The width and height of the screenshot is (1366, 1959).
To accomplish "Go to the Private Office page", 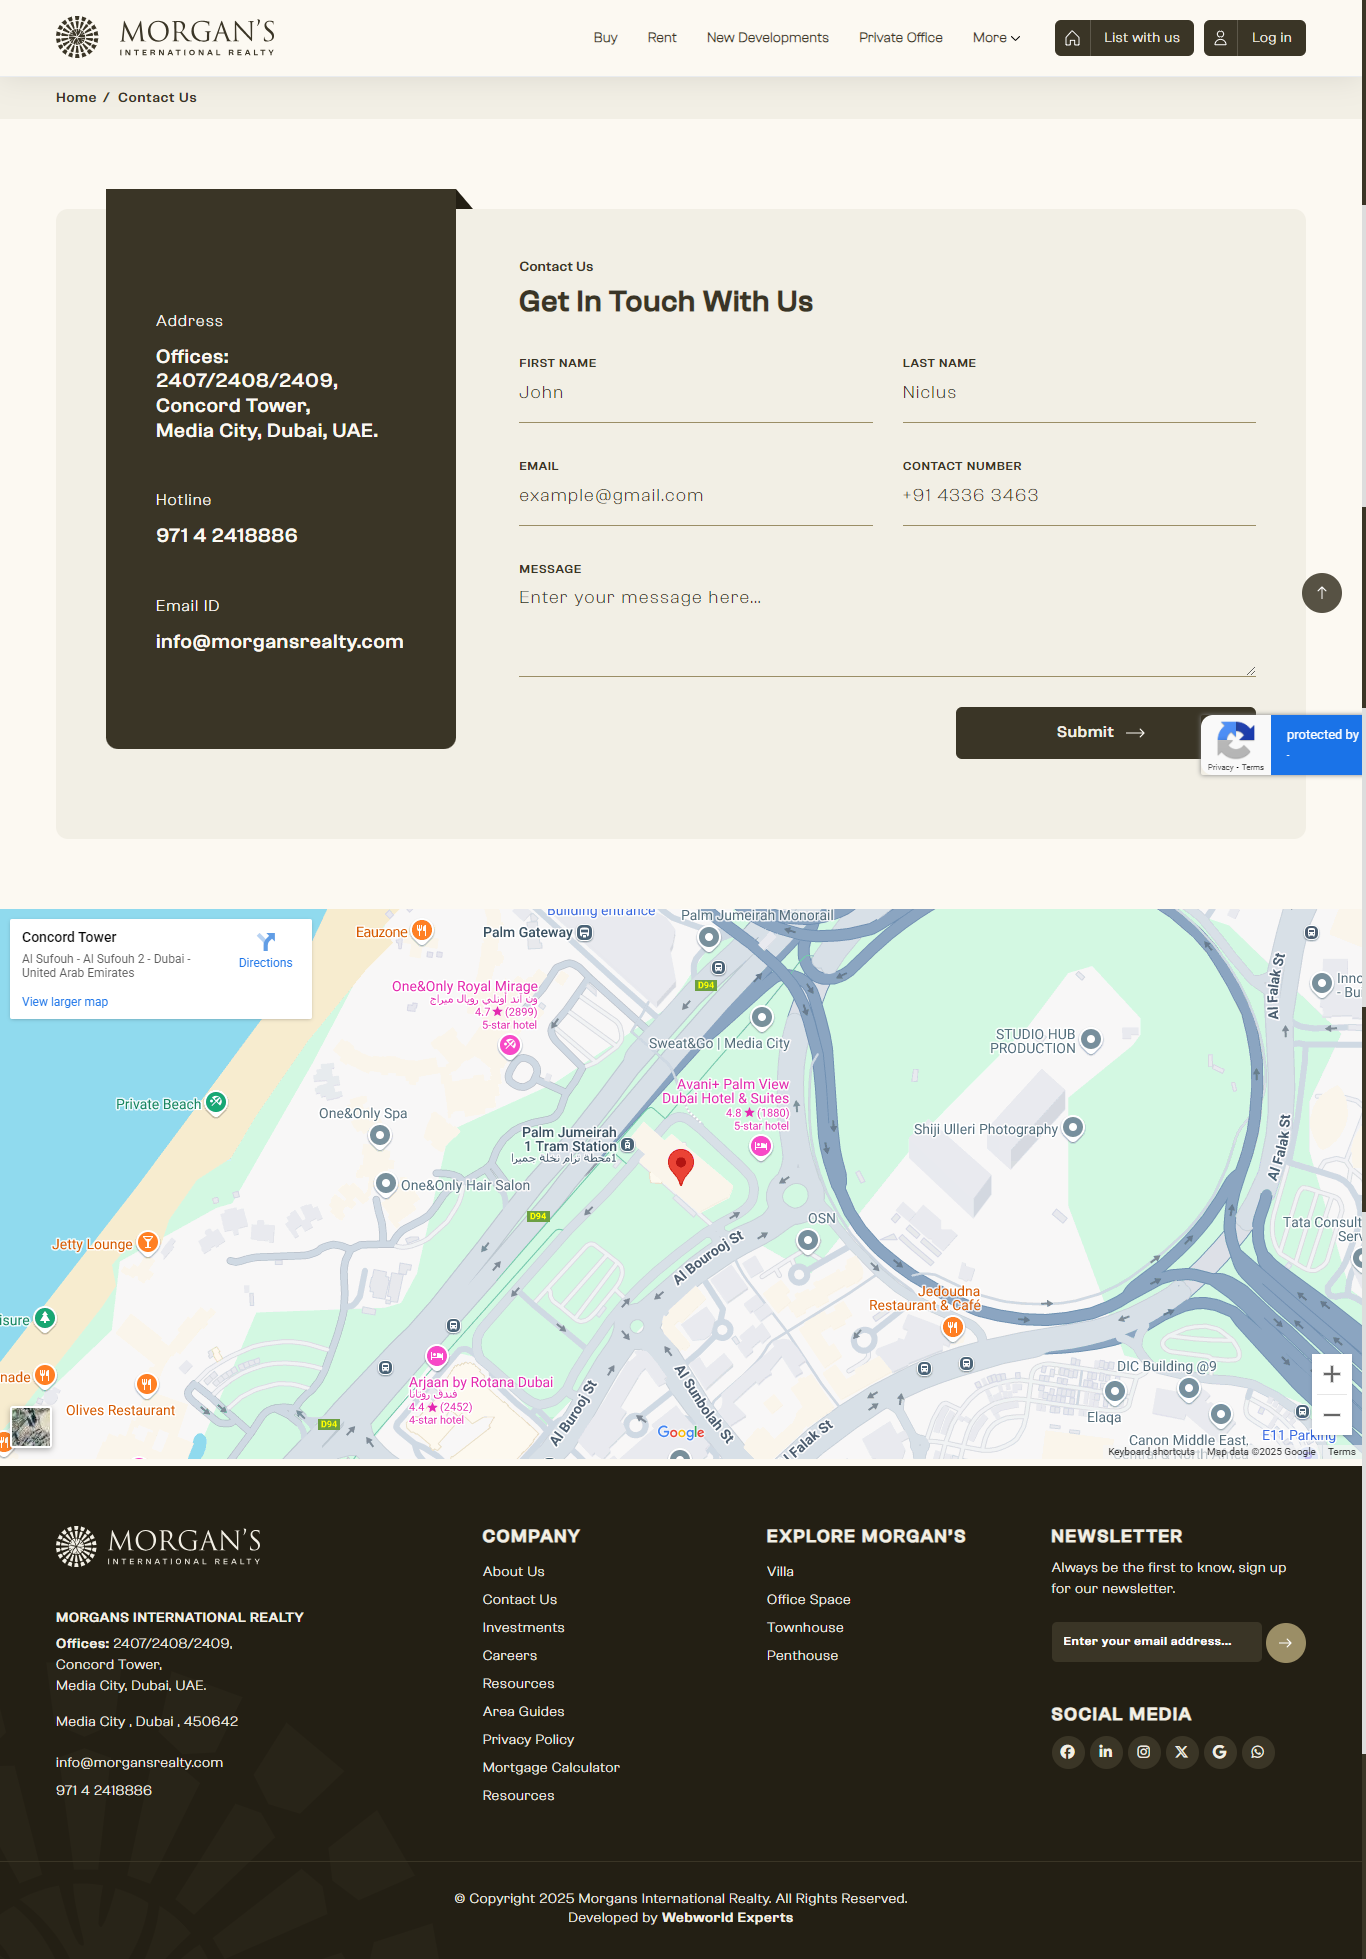I will tap(900, 38).
